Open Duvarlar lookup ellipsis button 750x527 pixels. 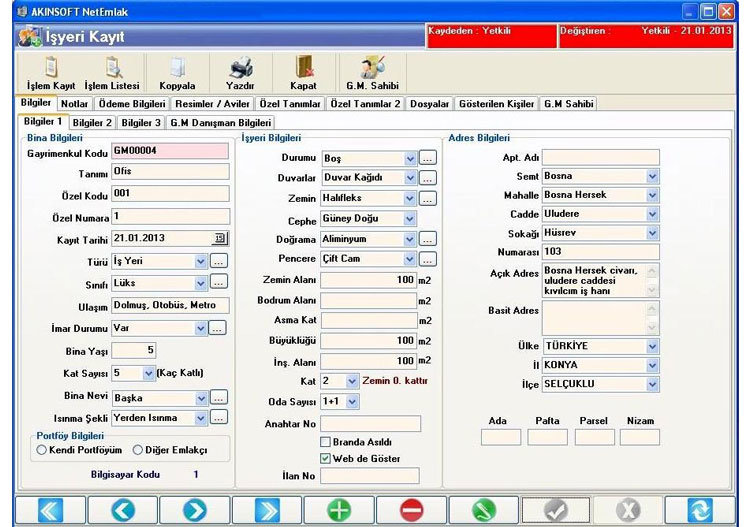coord(428,178)
